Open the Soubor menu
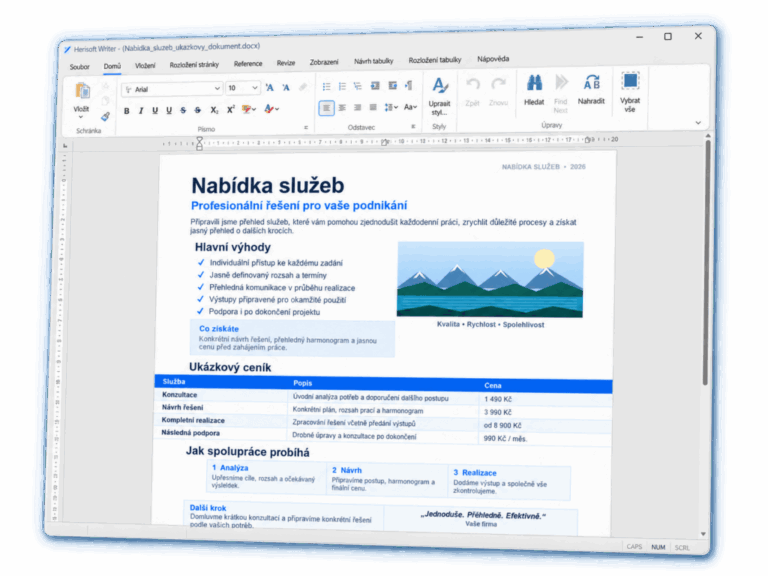The height and width of the screenshot is (576, 768). pyautogui.click(x=79, y=67)
